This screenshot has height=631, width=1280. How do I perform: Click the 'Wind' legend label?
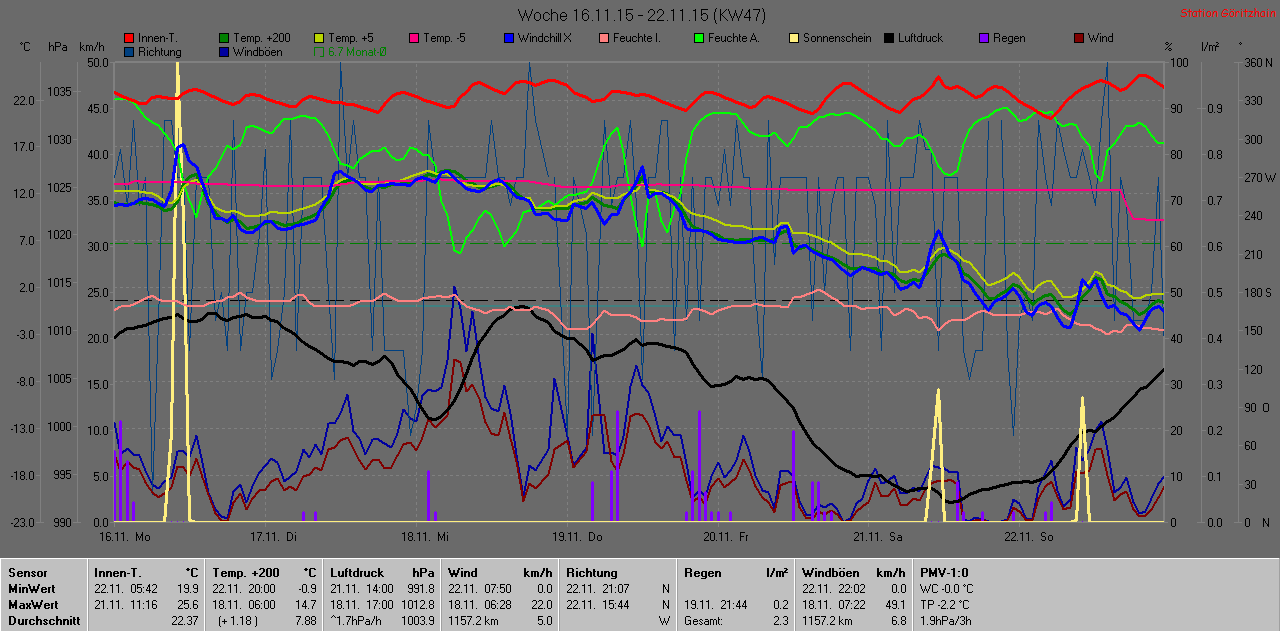pyautogui.click(x=1100, y=38)
